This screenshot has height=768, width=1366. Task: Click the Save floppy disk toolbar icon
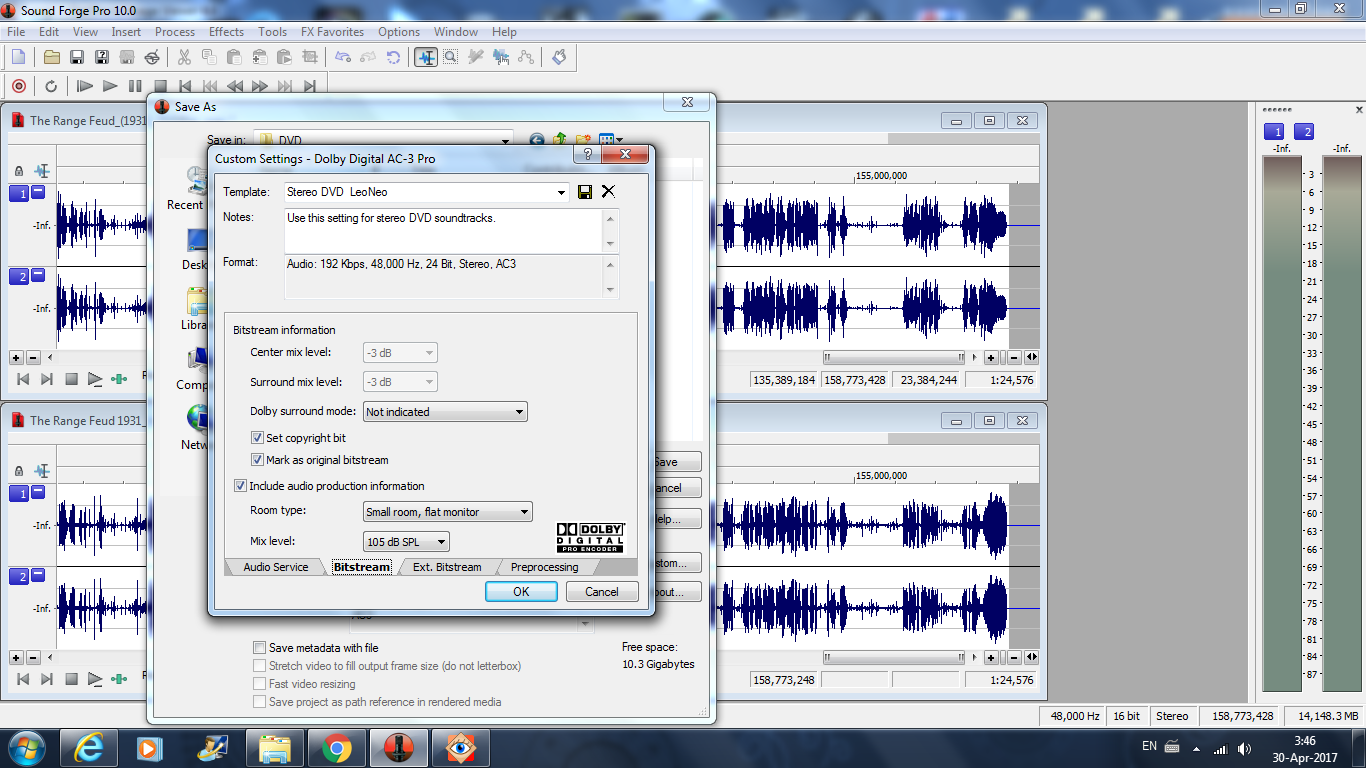point(77,57)
